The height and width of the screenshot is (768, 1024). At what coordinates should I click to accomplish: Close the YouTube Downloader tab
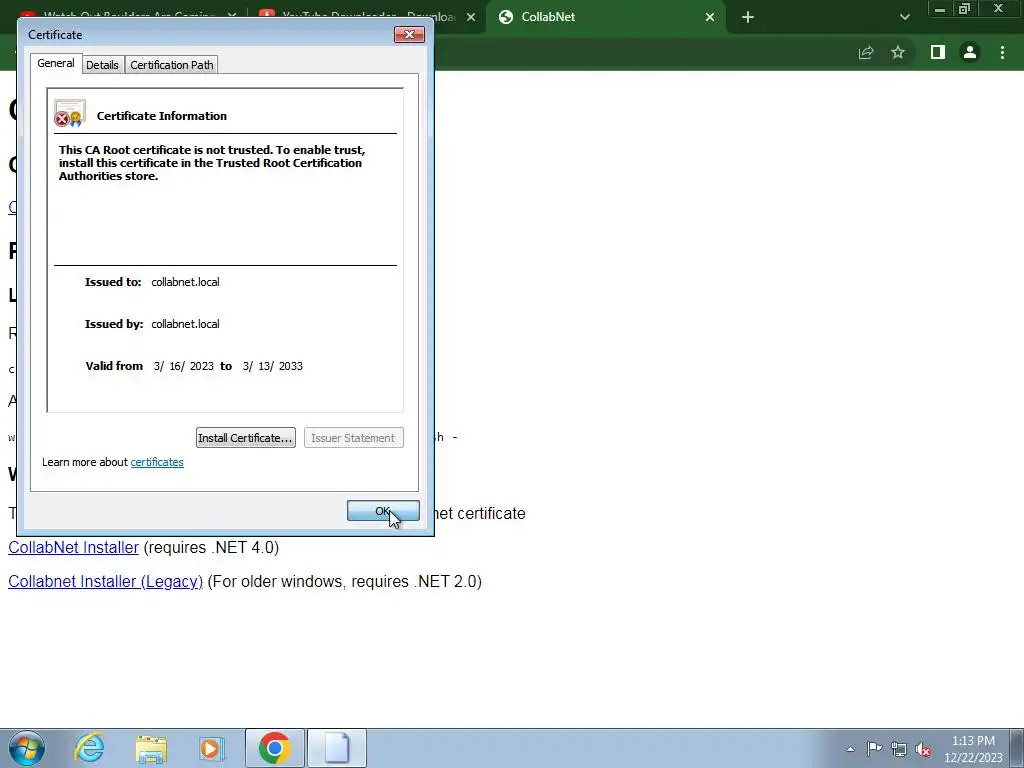471,17
